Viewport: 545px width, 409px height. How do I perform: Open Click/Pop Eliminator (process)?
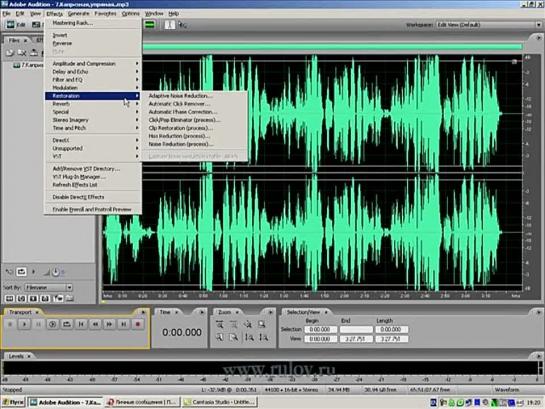(x=194, y=120)
